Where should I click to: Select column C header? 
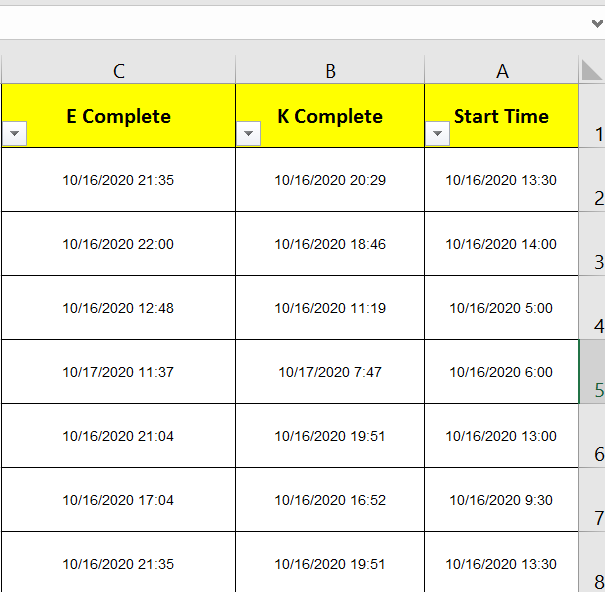(x=118, y=70)
